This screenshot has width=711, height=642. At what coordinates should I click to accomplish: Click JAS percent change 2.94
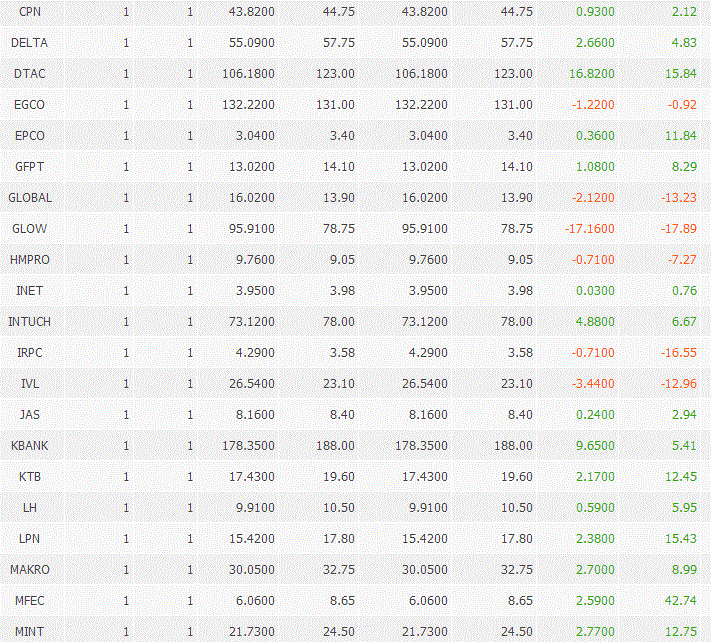click(684, 414)
